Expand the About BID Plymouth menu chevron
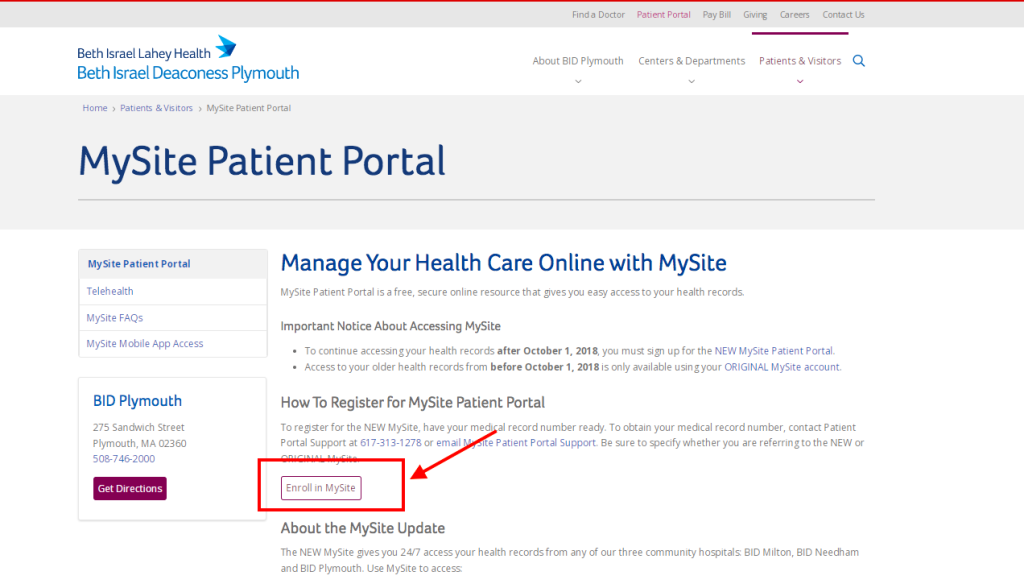This screenshot has height=588, width=1024. [578, 82]
